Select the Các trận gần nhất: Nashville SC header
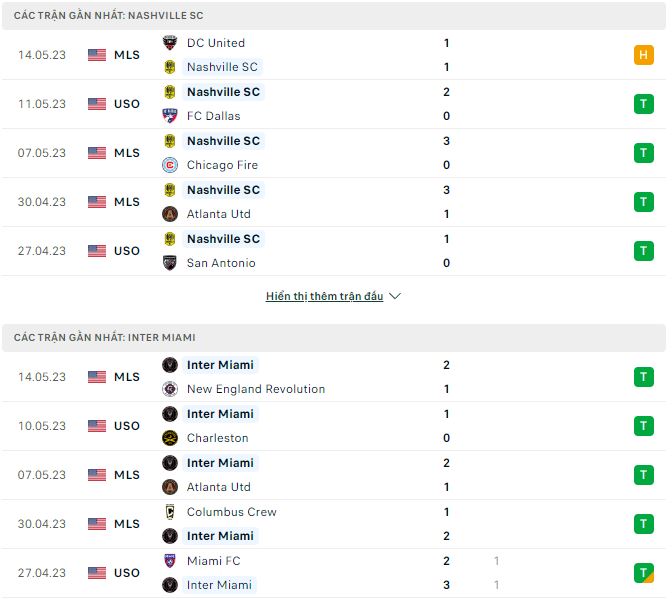 point(109,16)
